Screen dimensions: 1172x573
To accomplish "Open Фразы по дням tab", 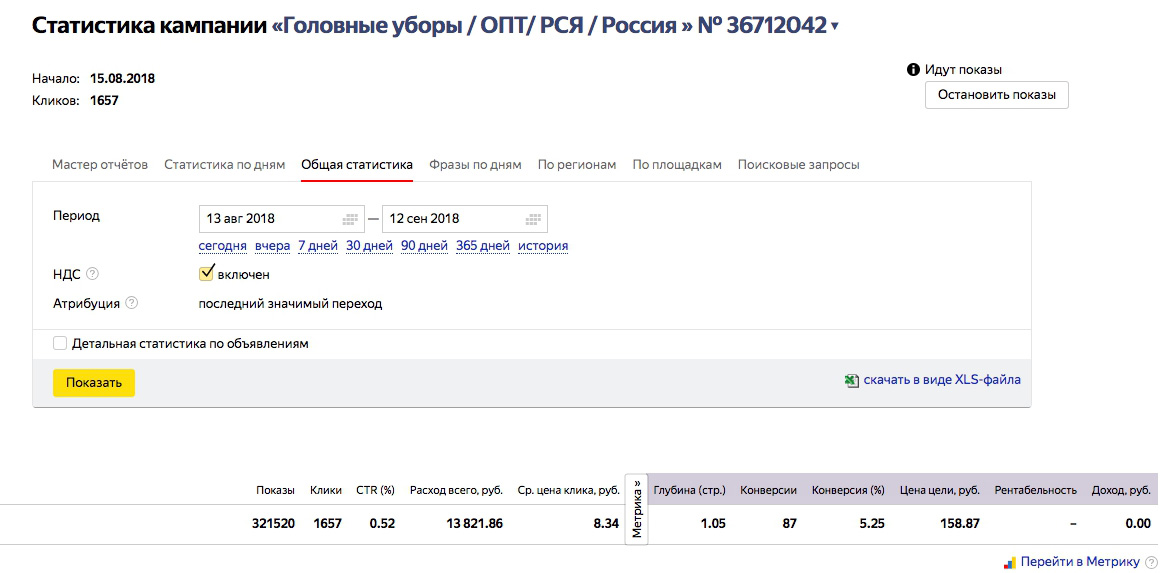I will pyautogui.click(x=475, y=164).
